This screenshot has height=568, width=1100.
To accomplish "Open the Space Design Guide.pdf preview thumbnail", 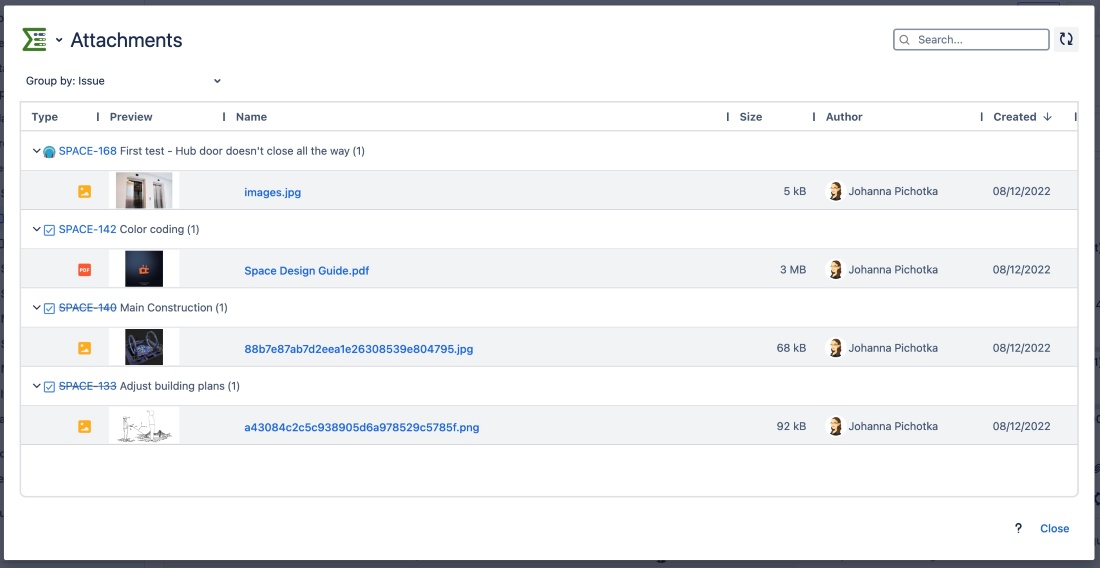I will coord(144,269).
